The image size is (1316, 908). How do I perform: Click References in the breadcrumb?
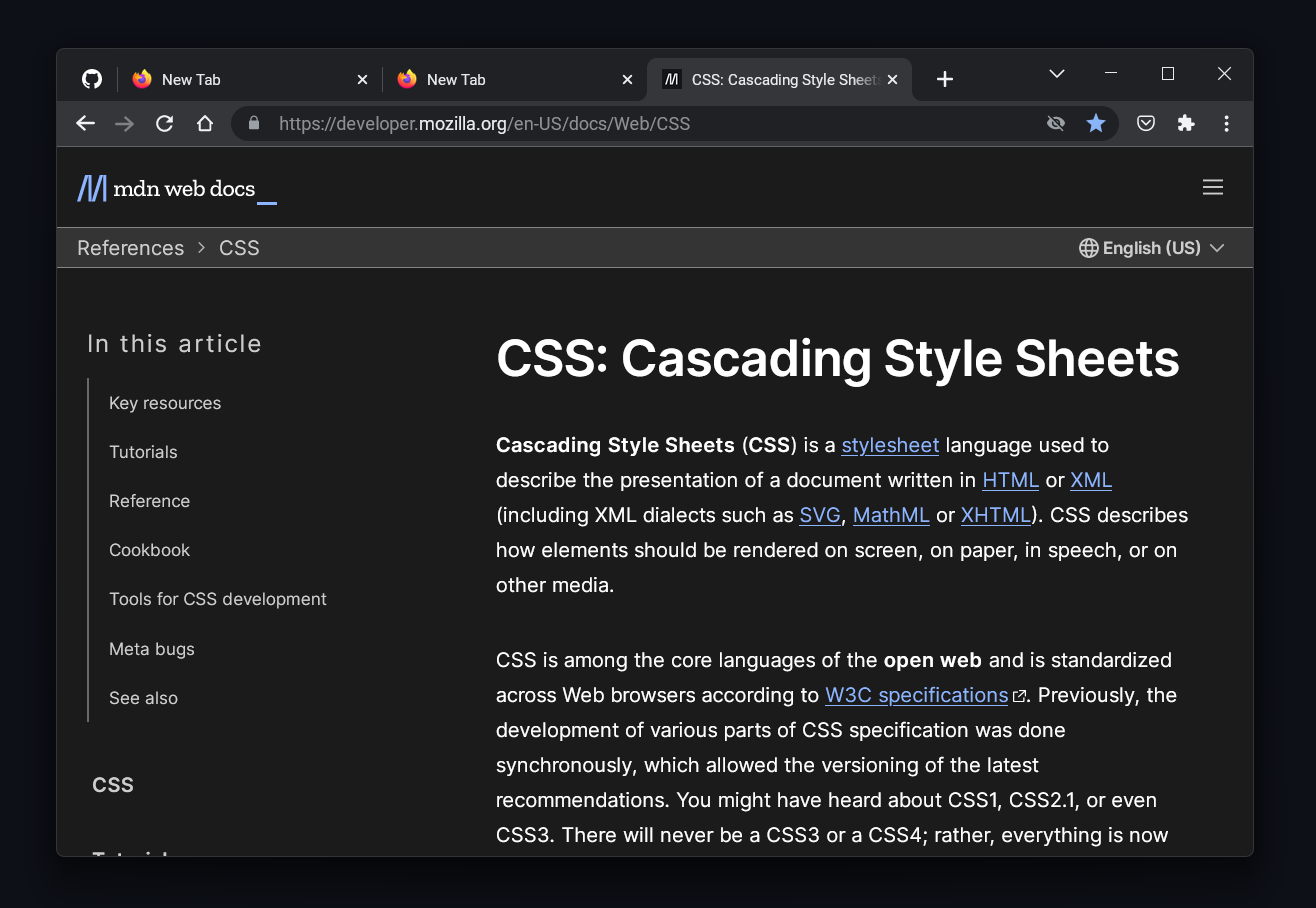click(x=131, y=248)
